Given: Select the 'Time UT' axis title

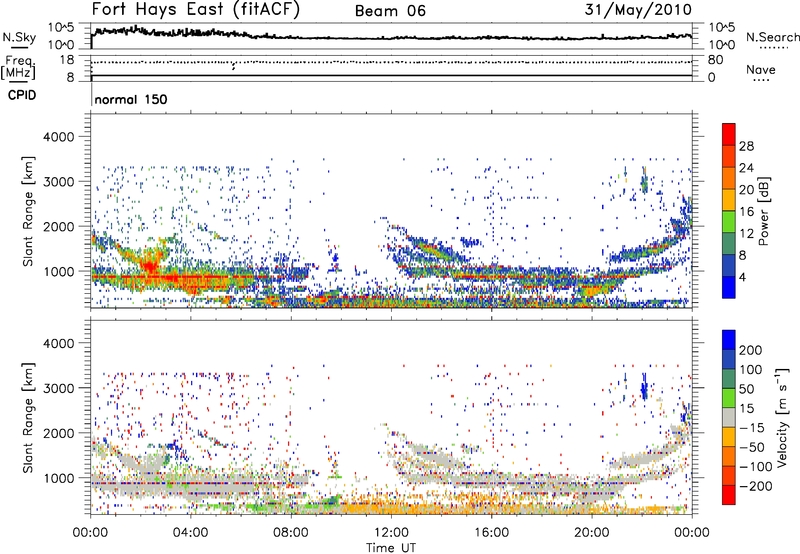Looking at the screenshot, I should tap(391, 548).
